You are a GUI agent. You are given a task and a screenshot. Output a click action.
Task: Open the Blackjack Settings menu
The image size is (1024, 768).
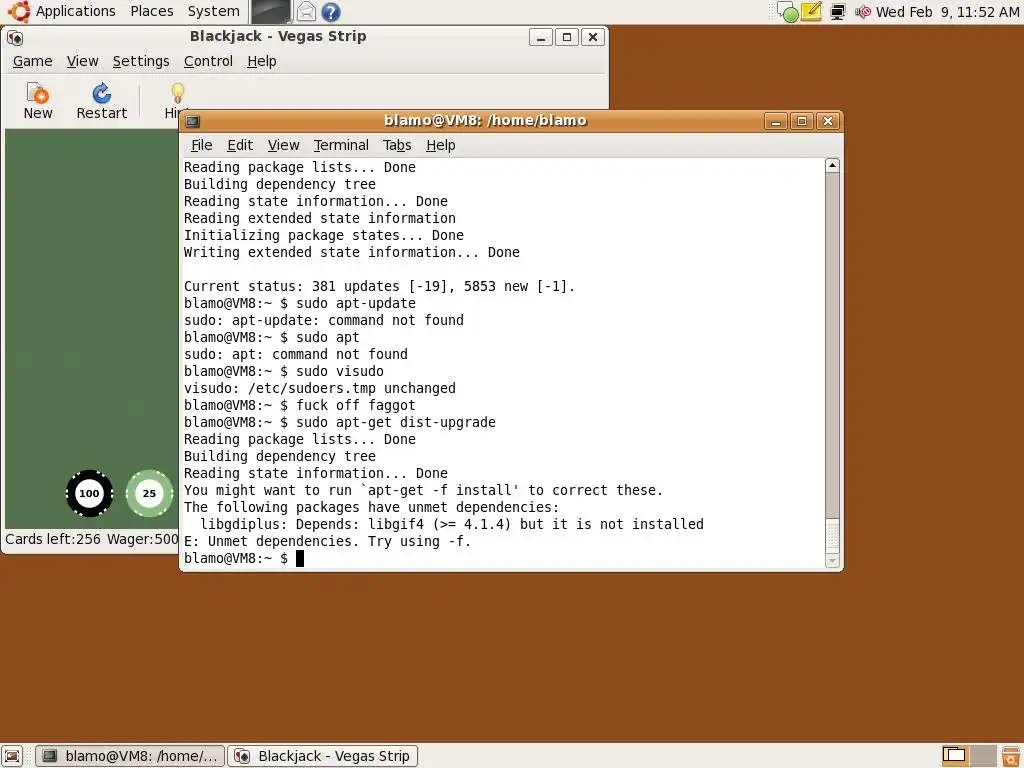point(141,61)
